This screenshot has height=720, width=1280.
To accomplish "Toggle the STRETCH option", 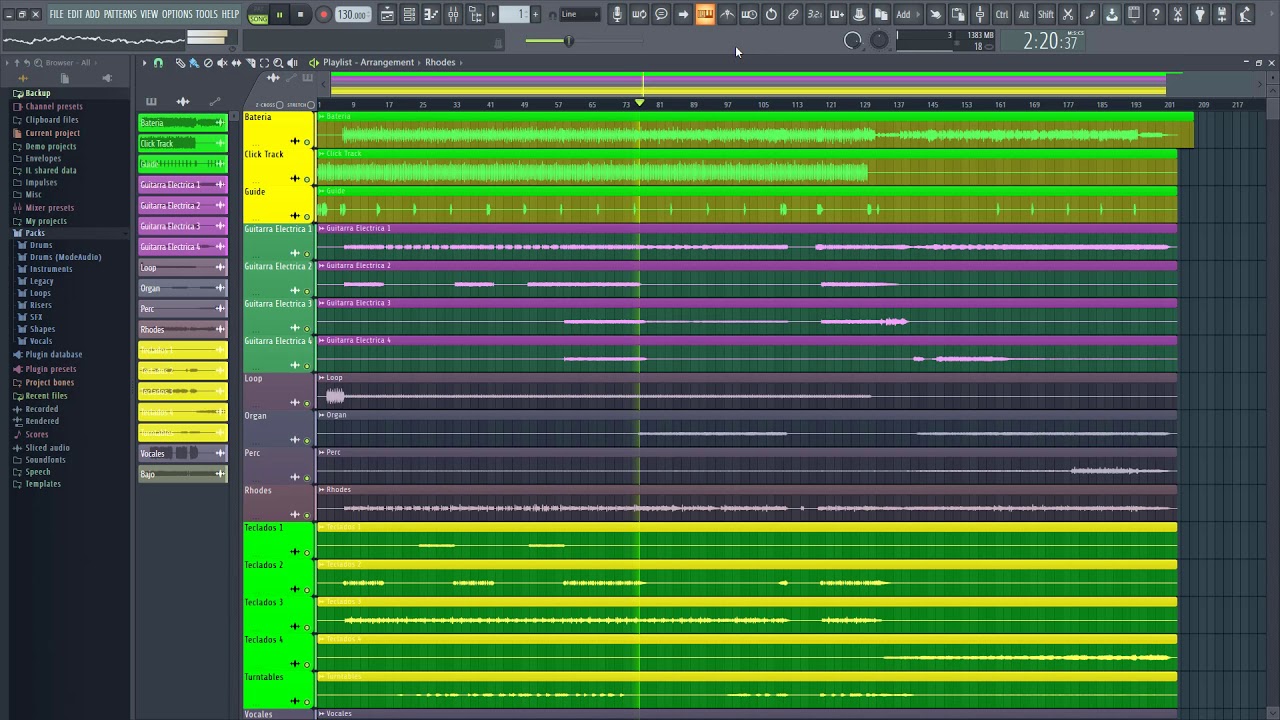I will pos(311,105).
